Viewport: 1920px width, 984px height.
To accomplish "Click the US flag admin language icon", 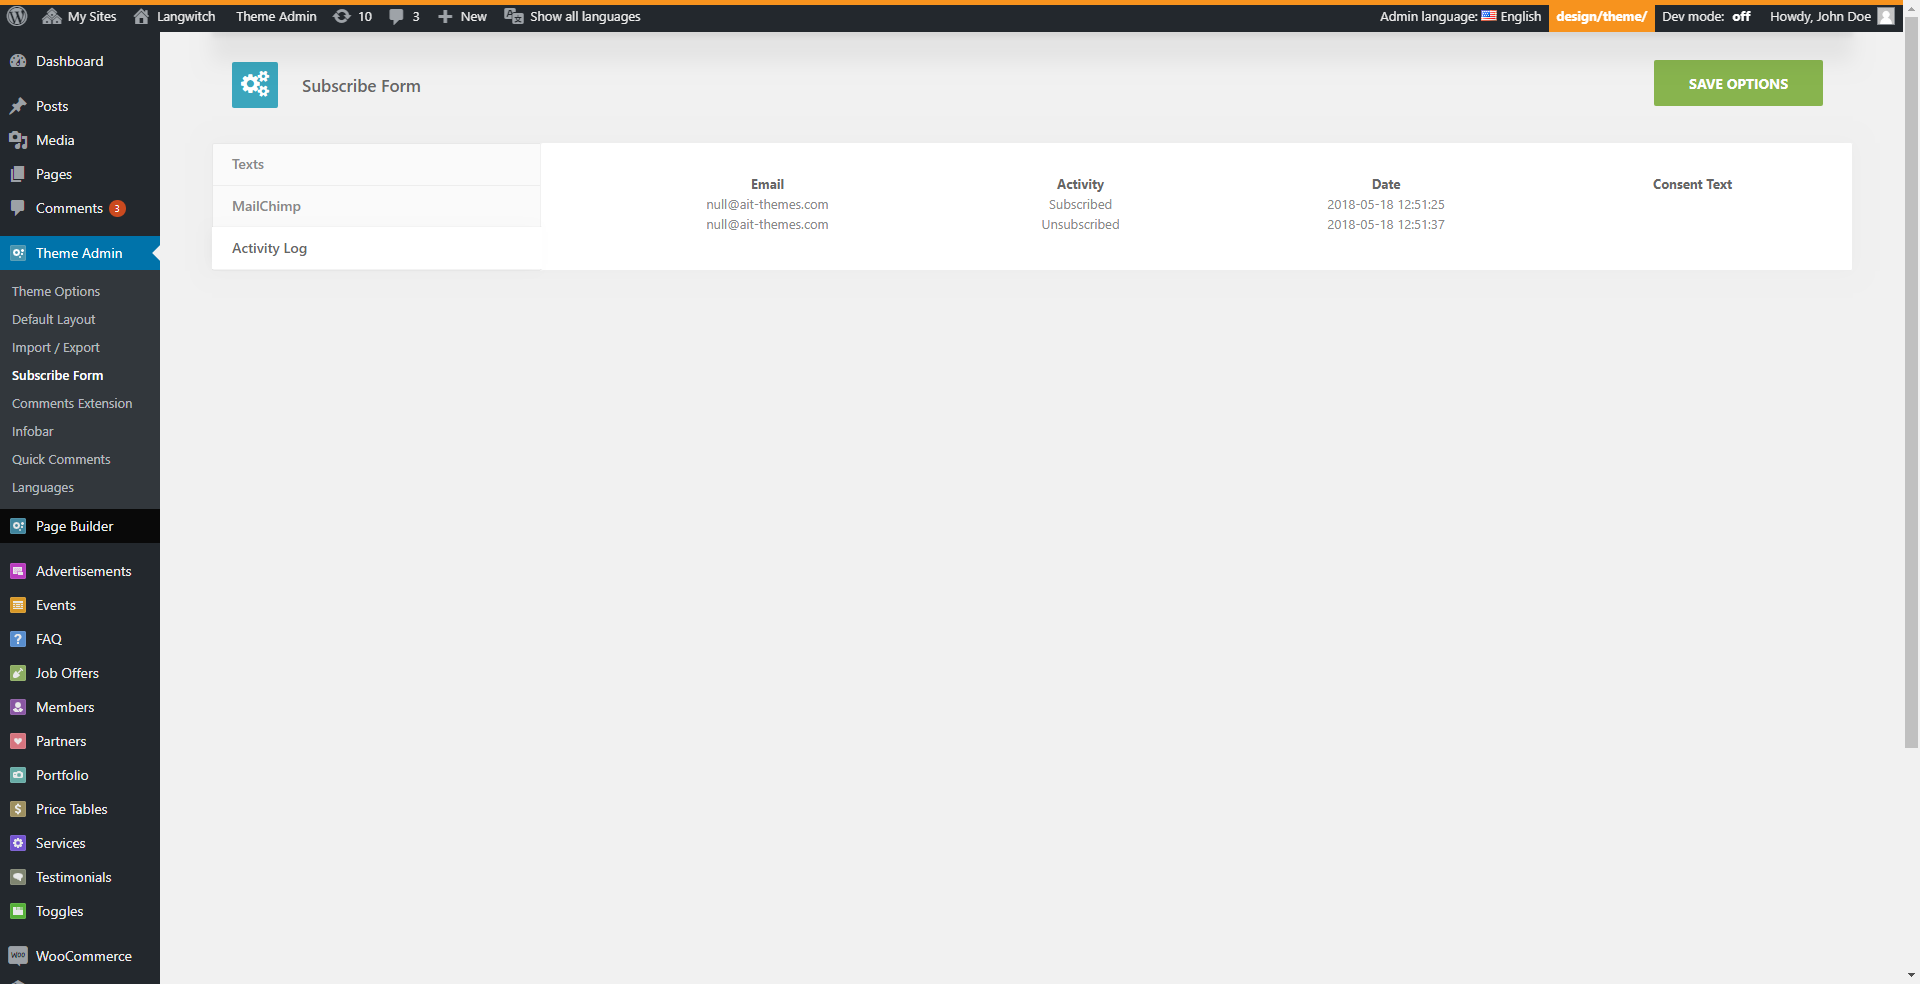I will pos(1489,16).
